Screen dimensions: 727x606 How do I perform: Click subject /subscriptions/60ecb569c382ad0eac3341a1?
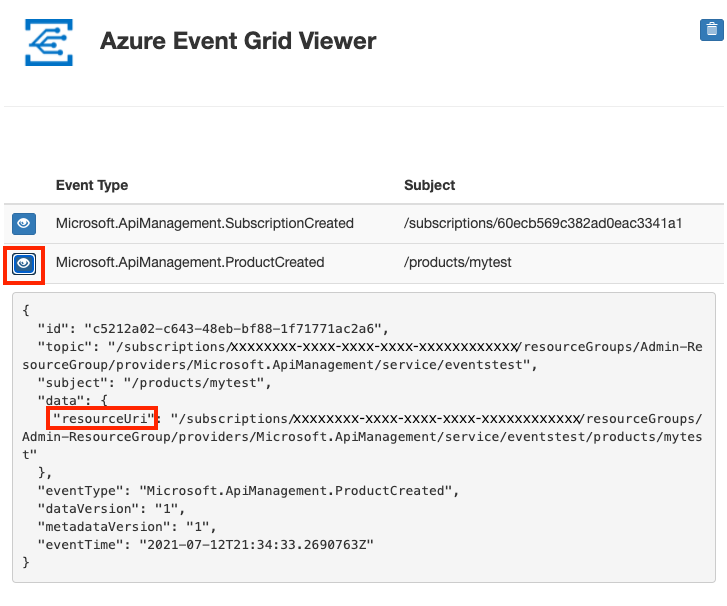(543, 223)
